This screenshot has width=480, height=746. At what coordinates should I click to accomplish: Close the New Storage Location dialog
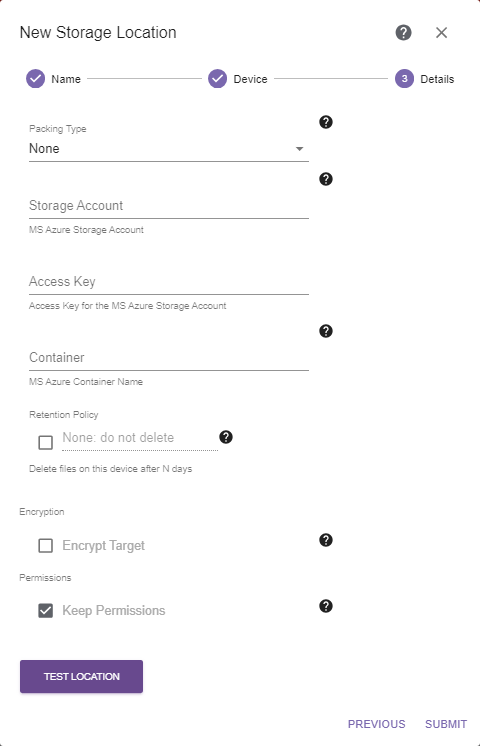click(441, 33)
